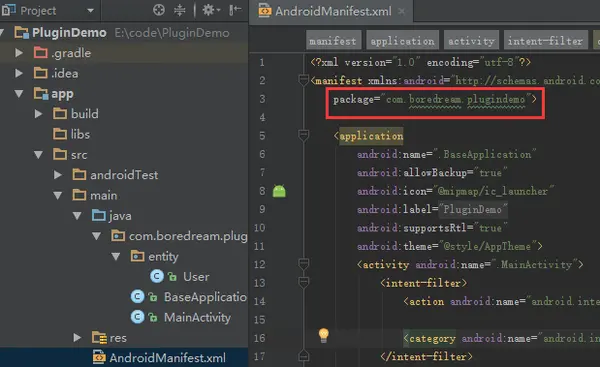
Task: Collapse the main folder
Action: [x=58, y=196]
